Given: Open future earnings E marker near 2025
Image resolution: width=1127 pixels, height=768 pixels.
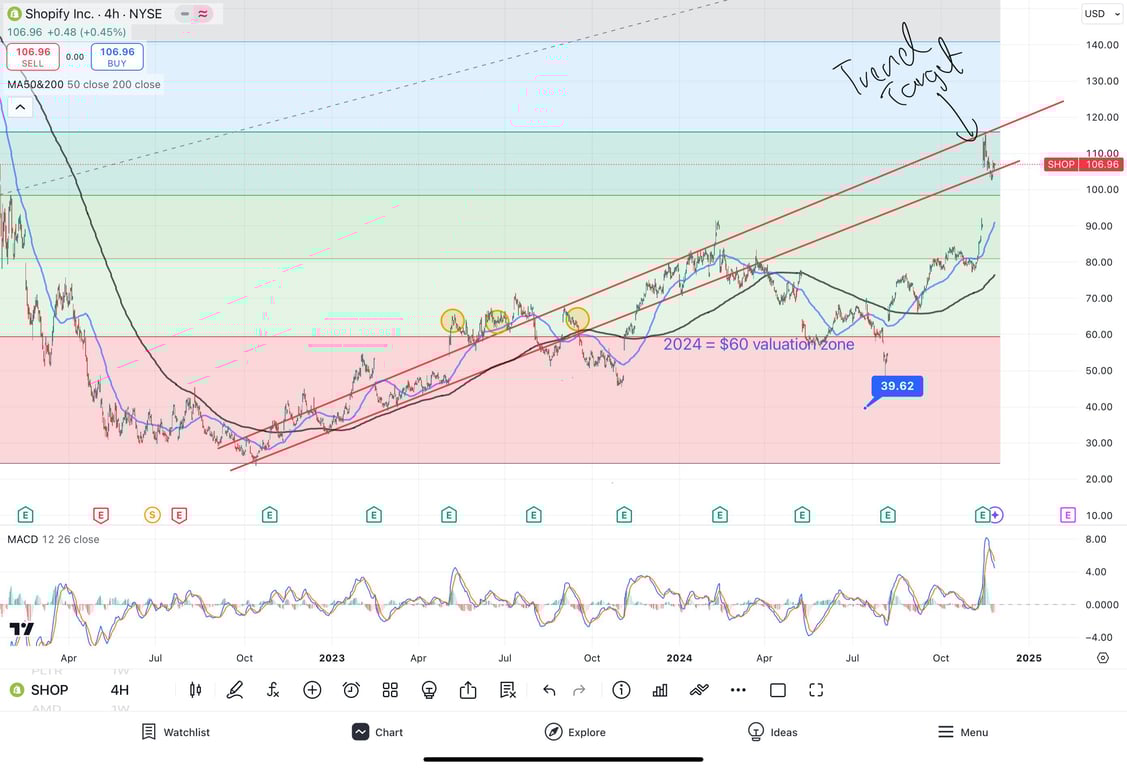Looking at the screenshot, I should 1067,514.
